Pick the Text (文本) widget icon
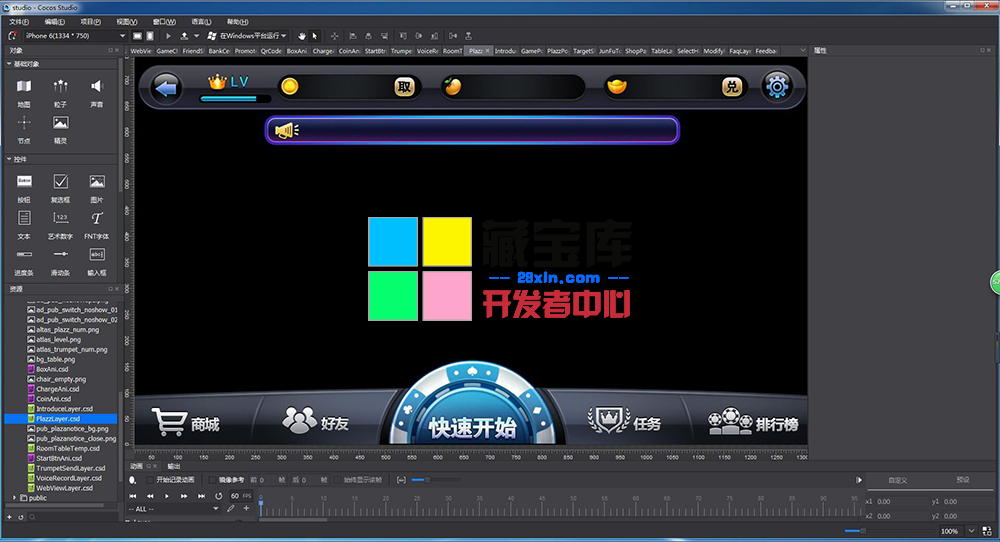Viewport: 1000px width, 542px height. (24, 218)
